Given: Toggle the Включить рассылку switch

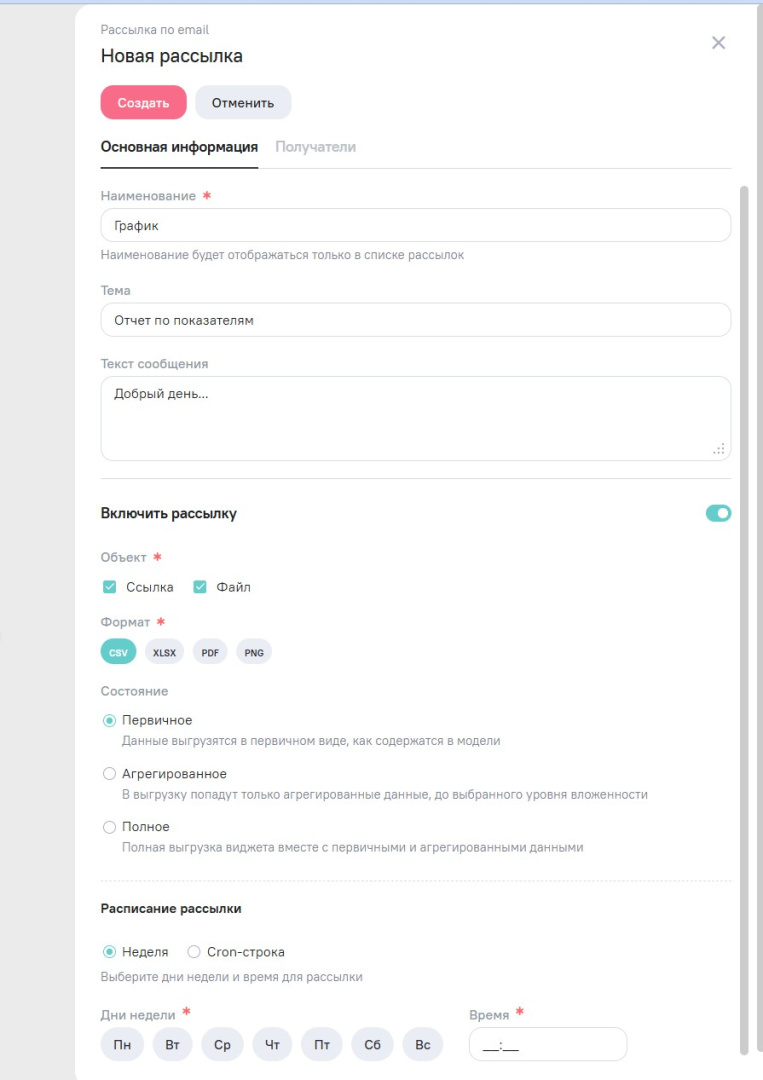Looking at the screenshot, I should tap(718, 513).
